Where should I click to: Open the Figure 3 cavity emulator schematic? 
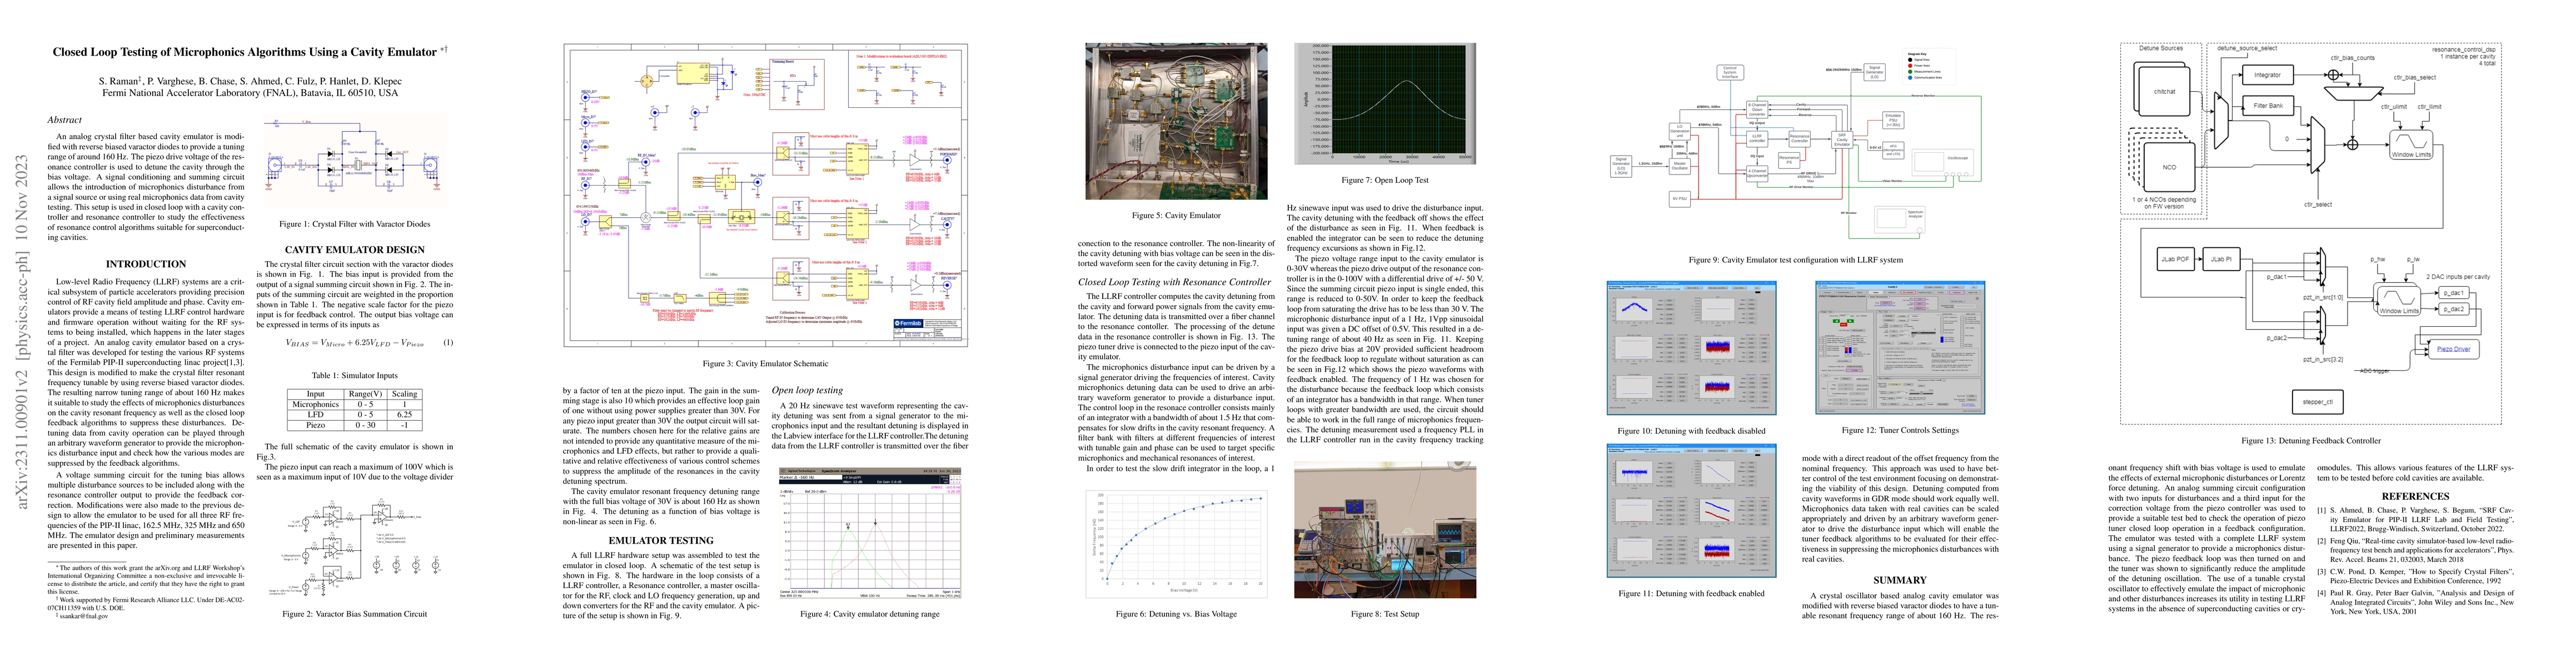(x=766, y=196)
